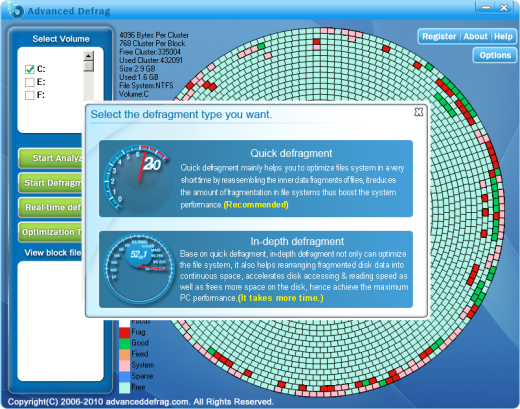The width and height of the screenshot is (520, 409).
Task: Click the green Good legend swatch
Action: point(124,343)
